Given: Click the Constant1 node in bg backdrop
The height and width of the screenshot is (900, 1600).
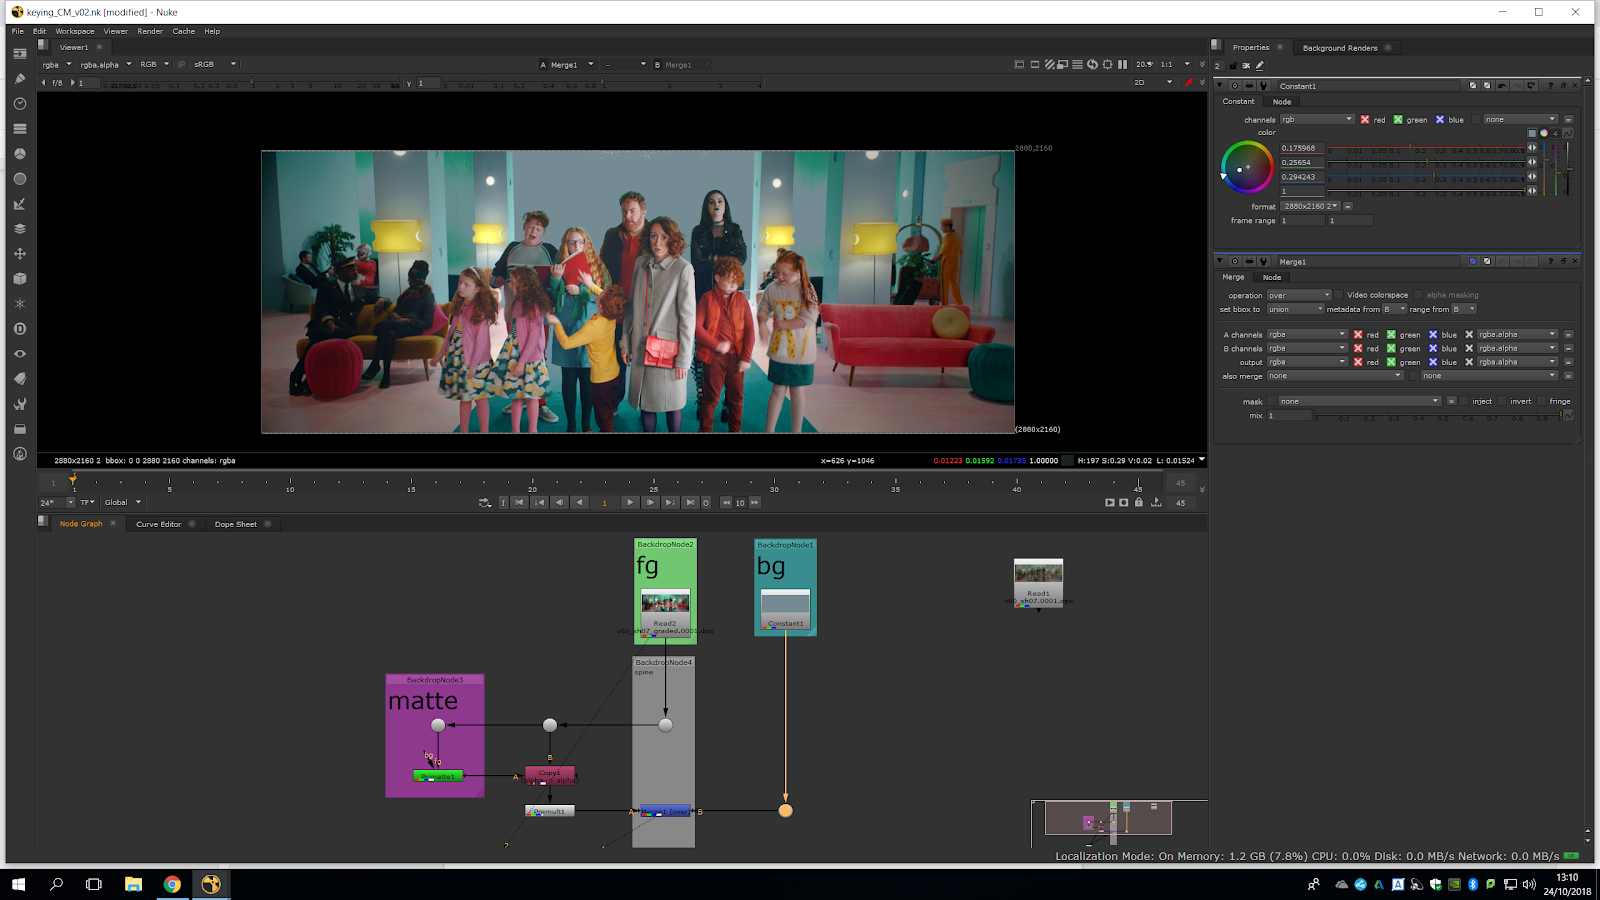Looking at the screenshot, I should 785,609.
